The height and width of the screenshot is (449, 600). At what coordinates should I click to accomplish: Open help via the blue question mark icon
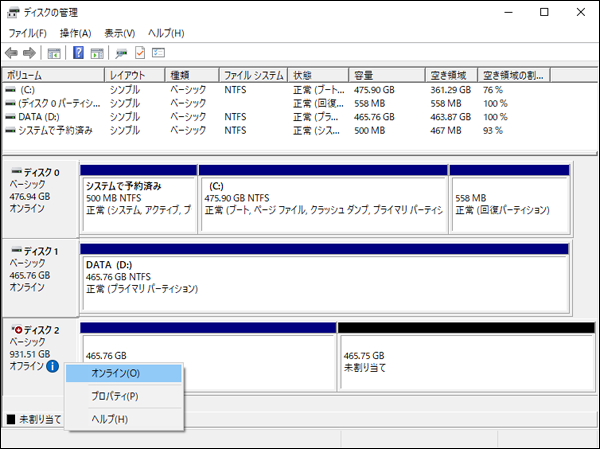coord(79,53)
